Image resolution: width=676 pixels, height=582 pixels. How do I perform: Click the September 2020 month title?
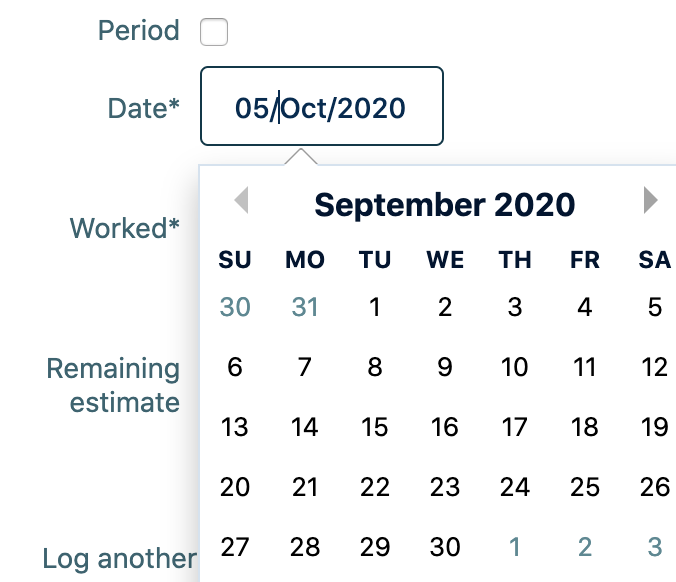(x=445, y=205)
